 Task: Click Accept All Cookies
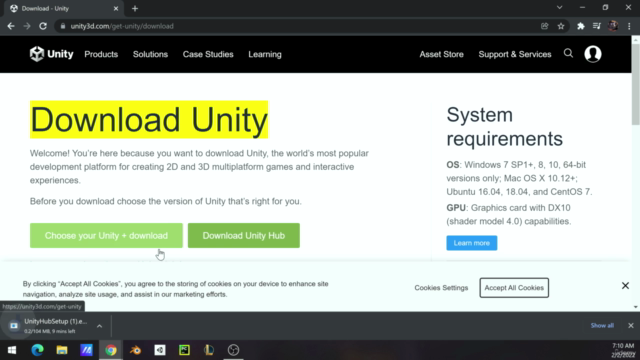pyautogui.click(x=514, y=288)
